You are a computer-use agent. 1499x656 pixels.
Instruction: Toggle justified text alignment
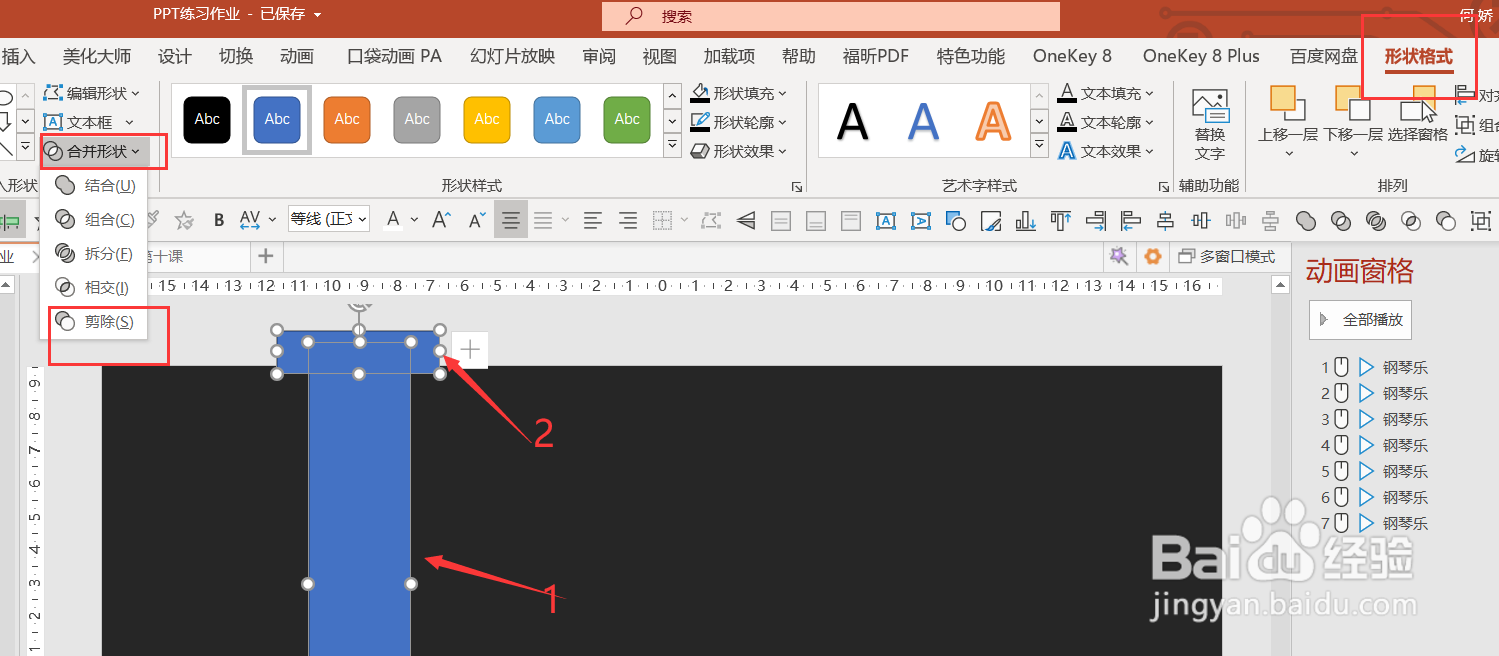543,220
